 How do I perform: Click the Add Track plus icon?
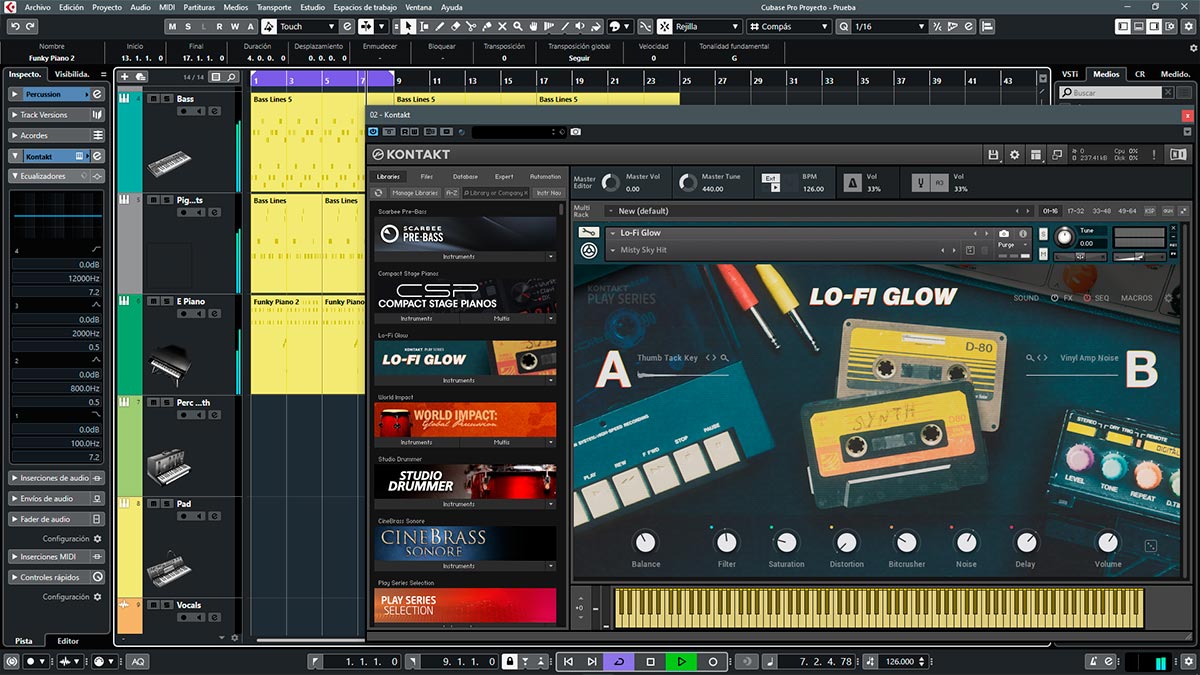(x=125, y=77)
